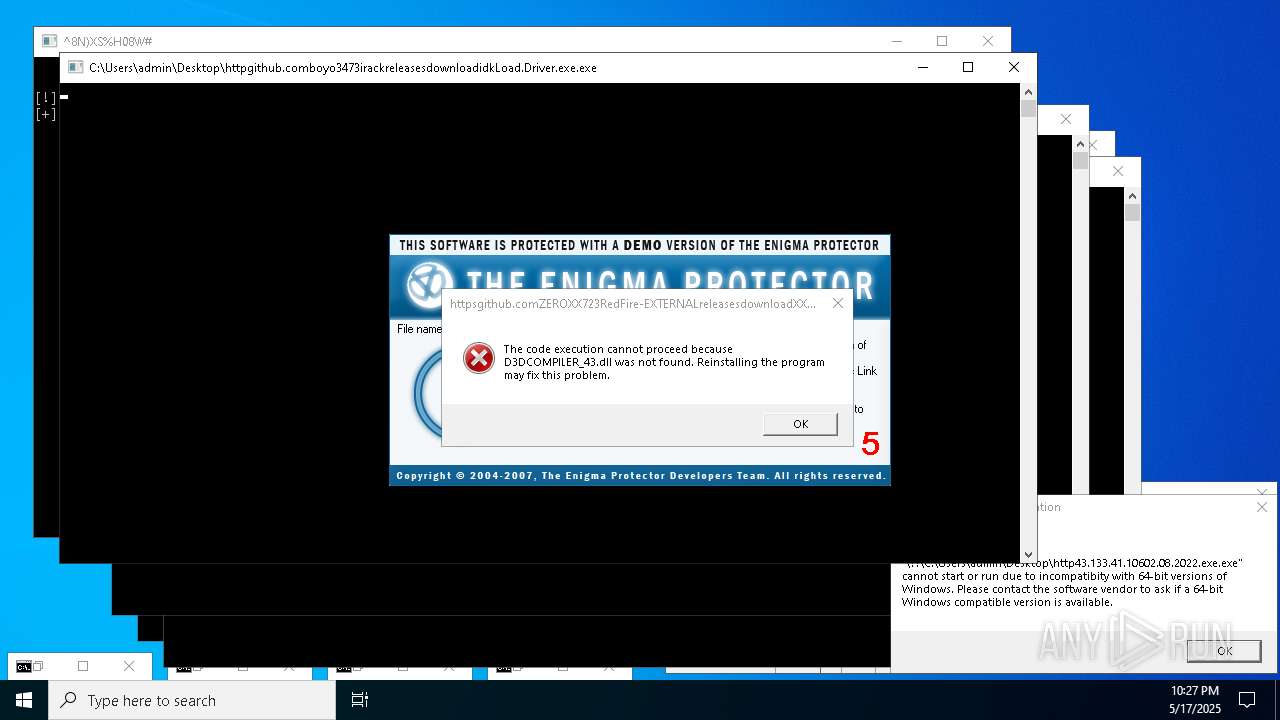
Task: Click the Enigma Protector DEMO version banner text
Action: 639,245
